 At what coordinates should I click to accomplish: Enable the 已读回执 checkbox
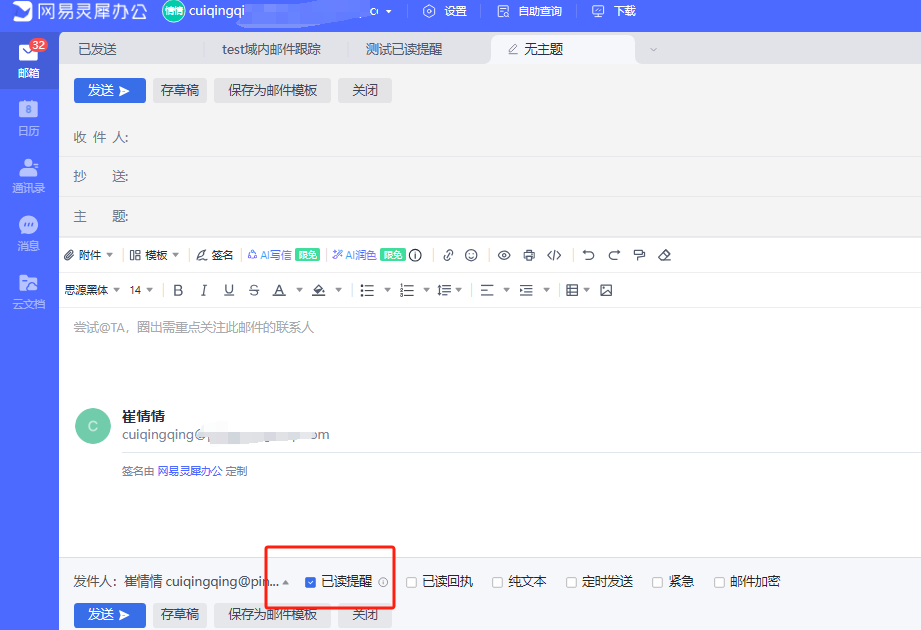412,582
